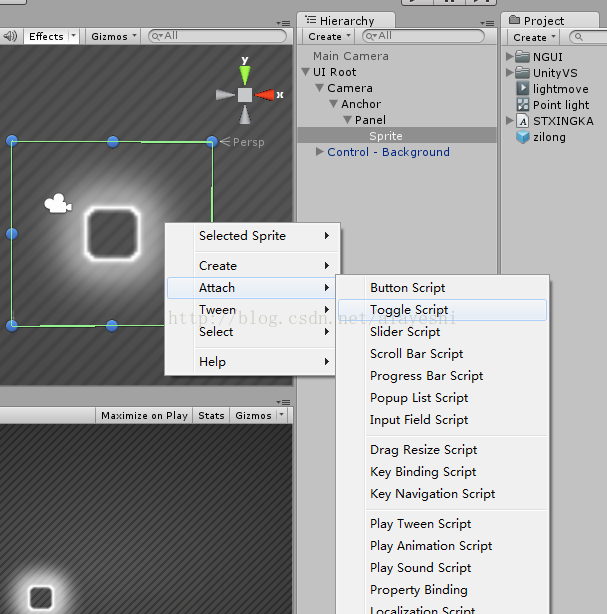Expand the Control - Background node
Screen dimensions: 607x614
[320, 152]
